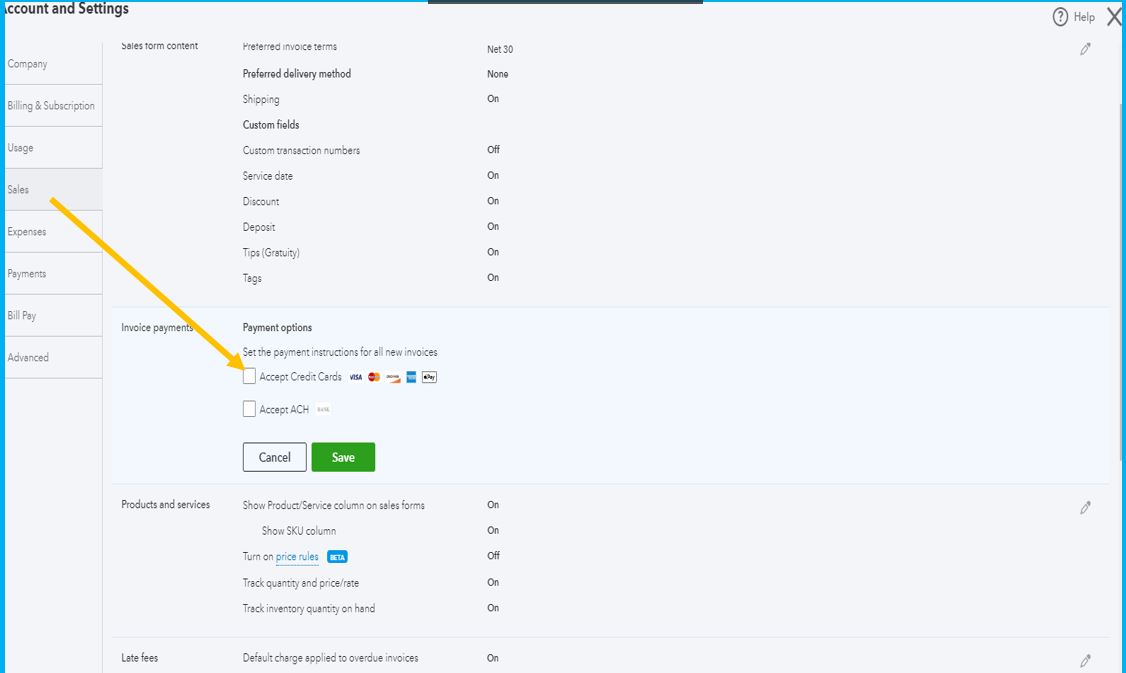Click the Products and services pencil icon
Viewport: 1126px width, 673px height.
tap(1085, 508)
